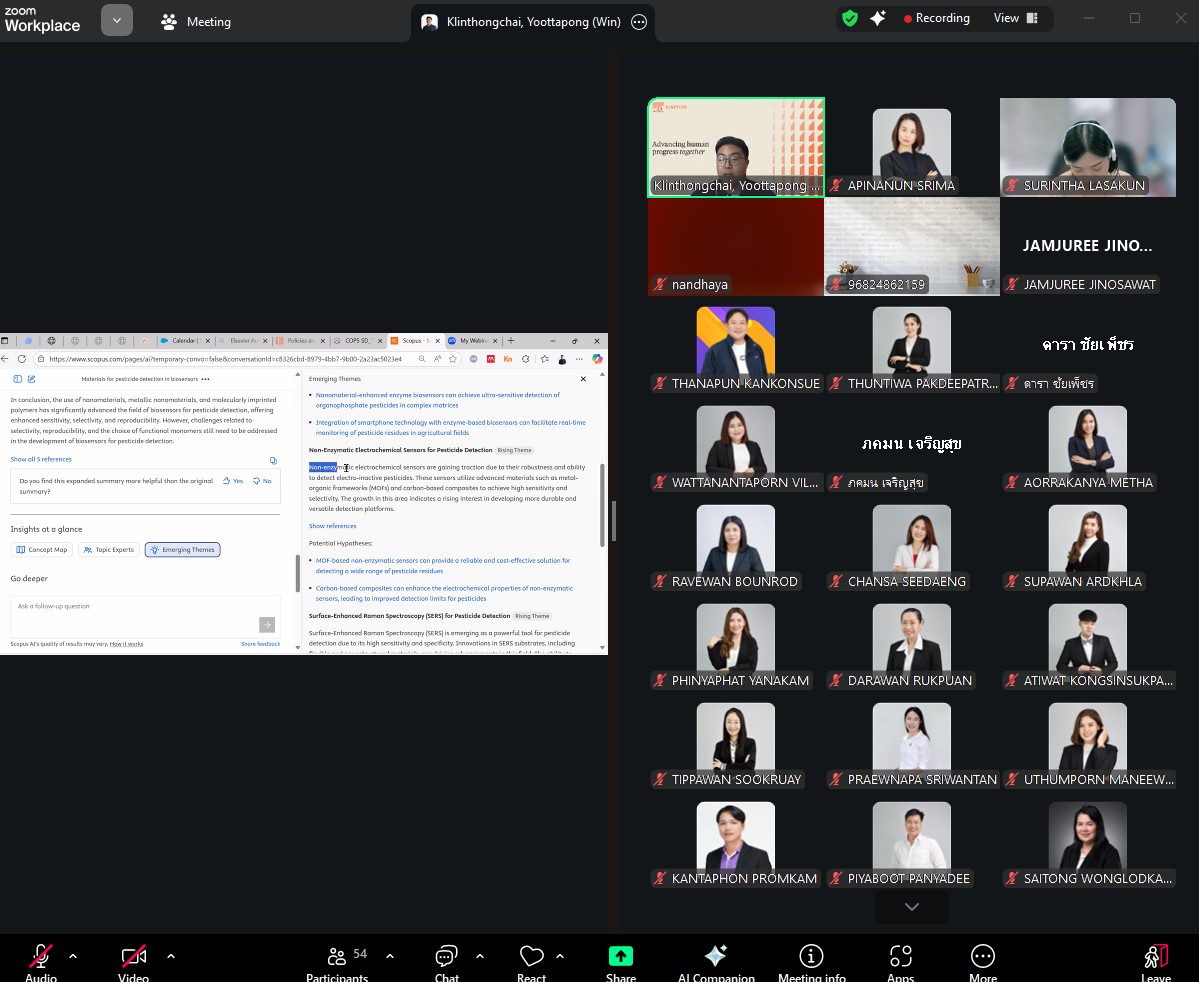Open the Participants panel
The width and height of the screenshot is (1199, 982).
[337, 961]
